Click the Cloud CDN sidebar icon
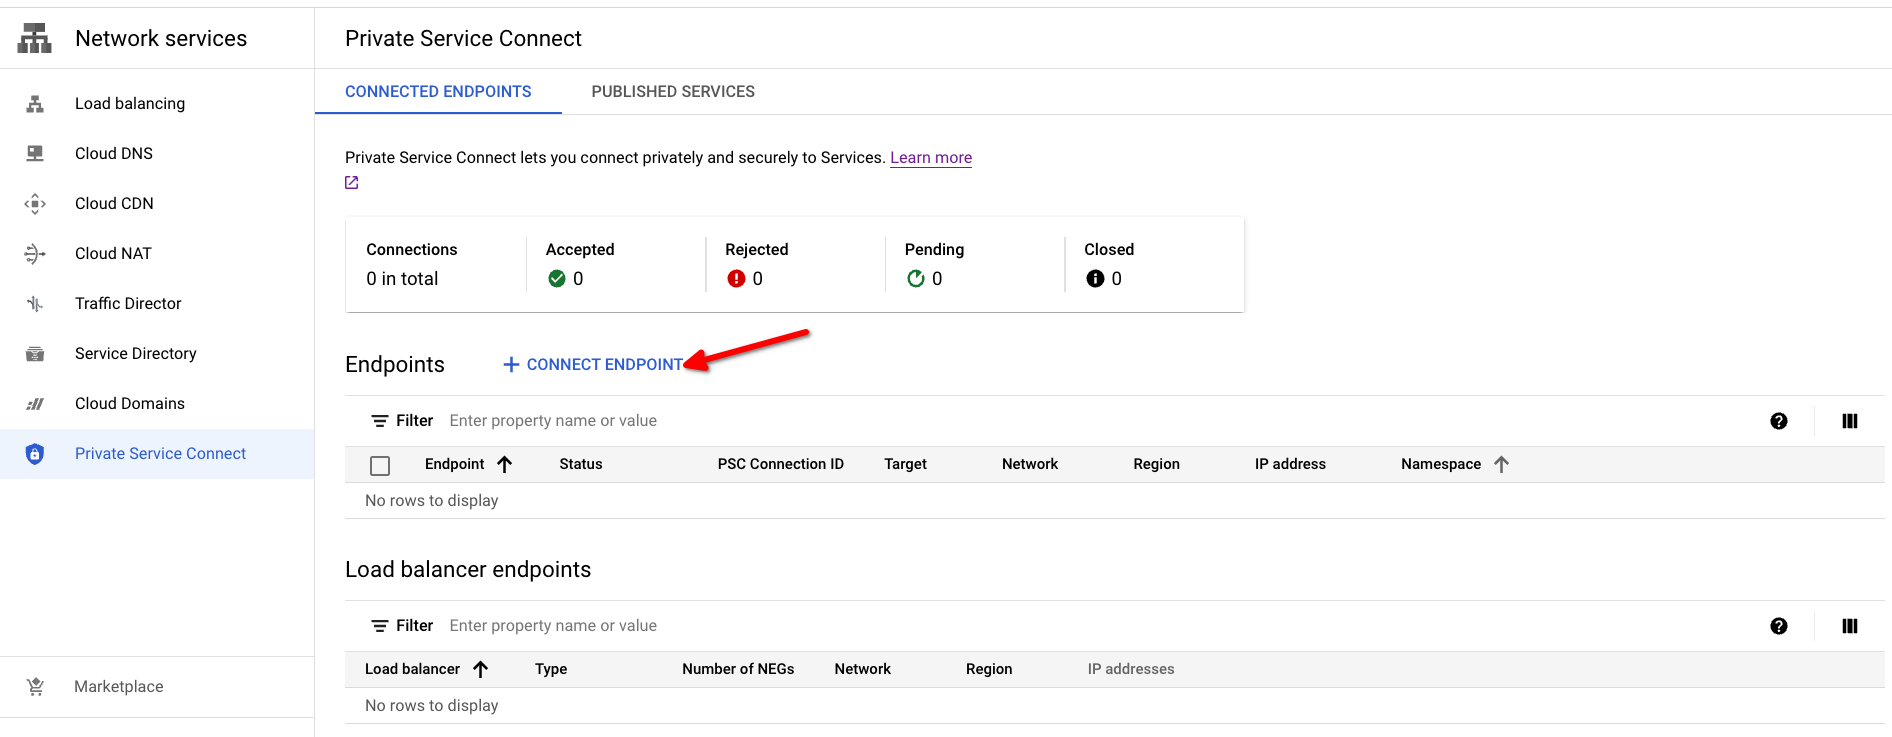The height and width of the screenshot is (737, 1892). (35, 204)
